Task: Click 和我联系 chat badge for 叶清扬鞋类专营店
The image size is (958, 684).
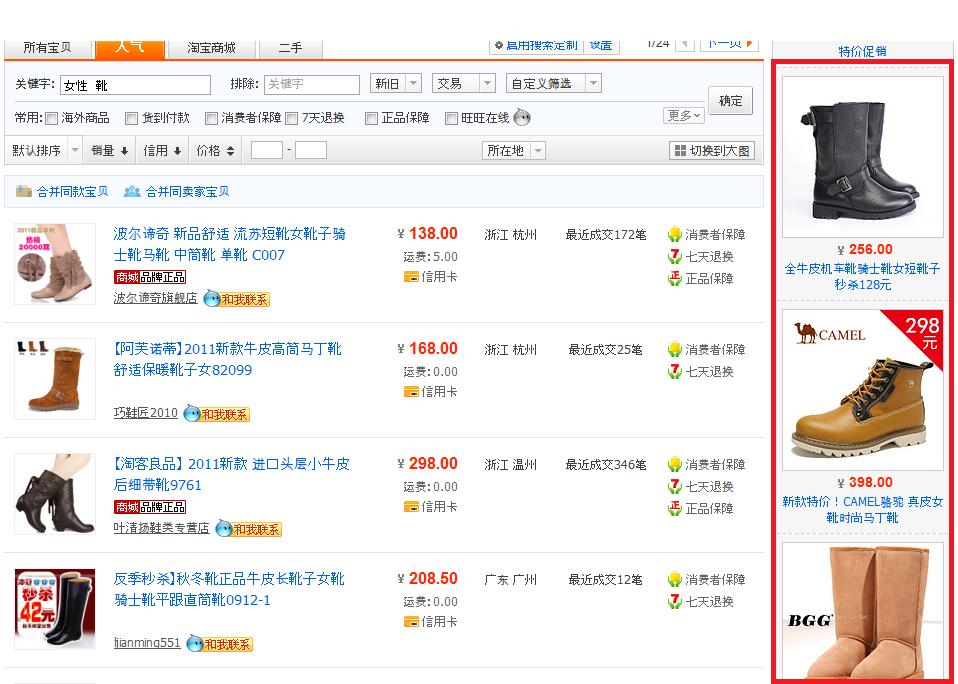Action: (249, 528)
